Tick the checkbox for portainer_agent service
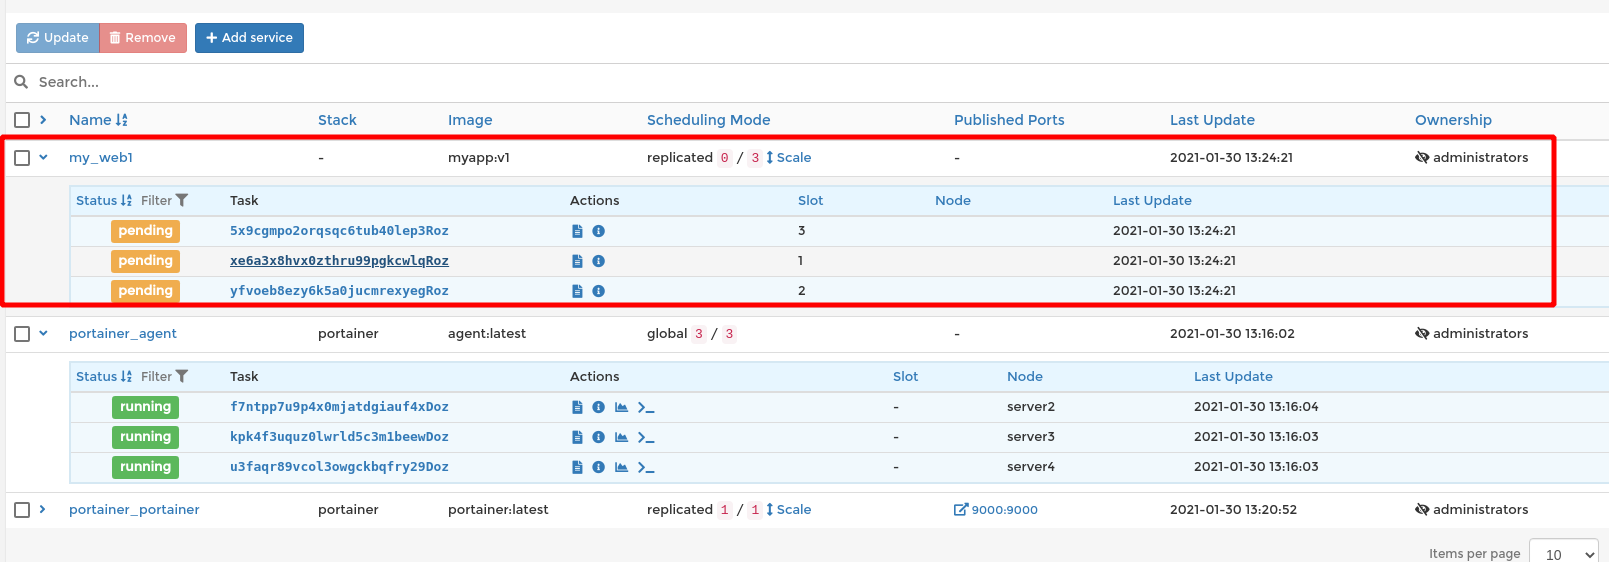 tap(22, 334)
